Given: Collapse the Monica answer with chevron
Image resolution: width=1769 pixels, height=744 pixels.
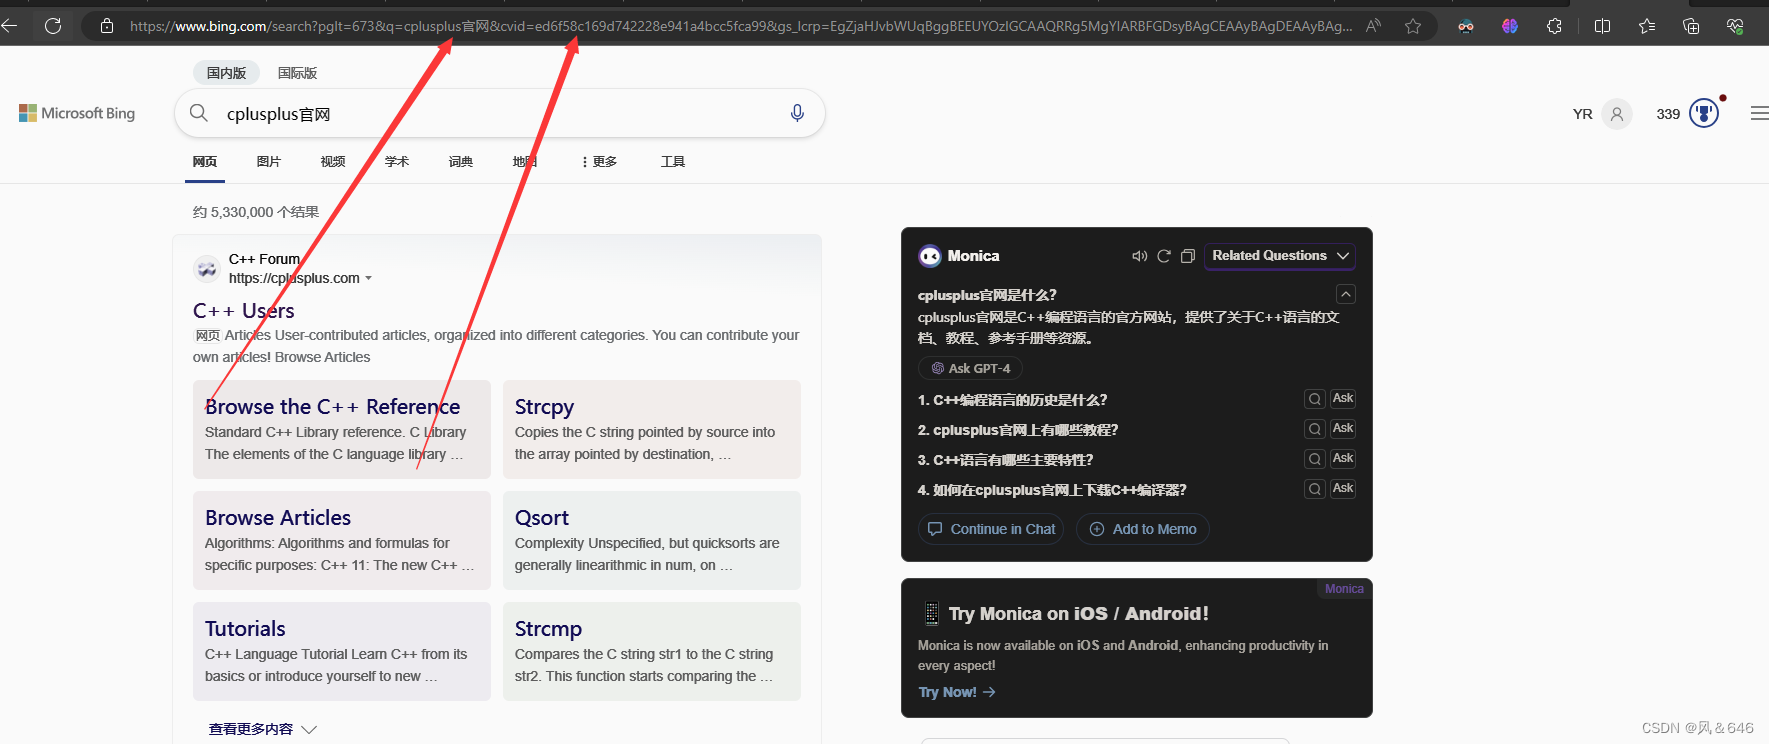Looking at the screenshot, I should (1346, 294).
